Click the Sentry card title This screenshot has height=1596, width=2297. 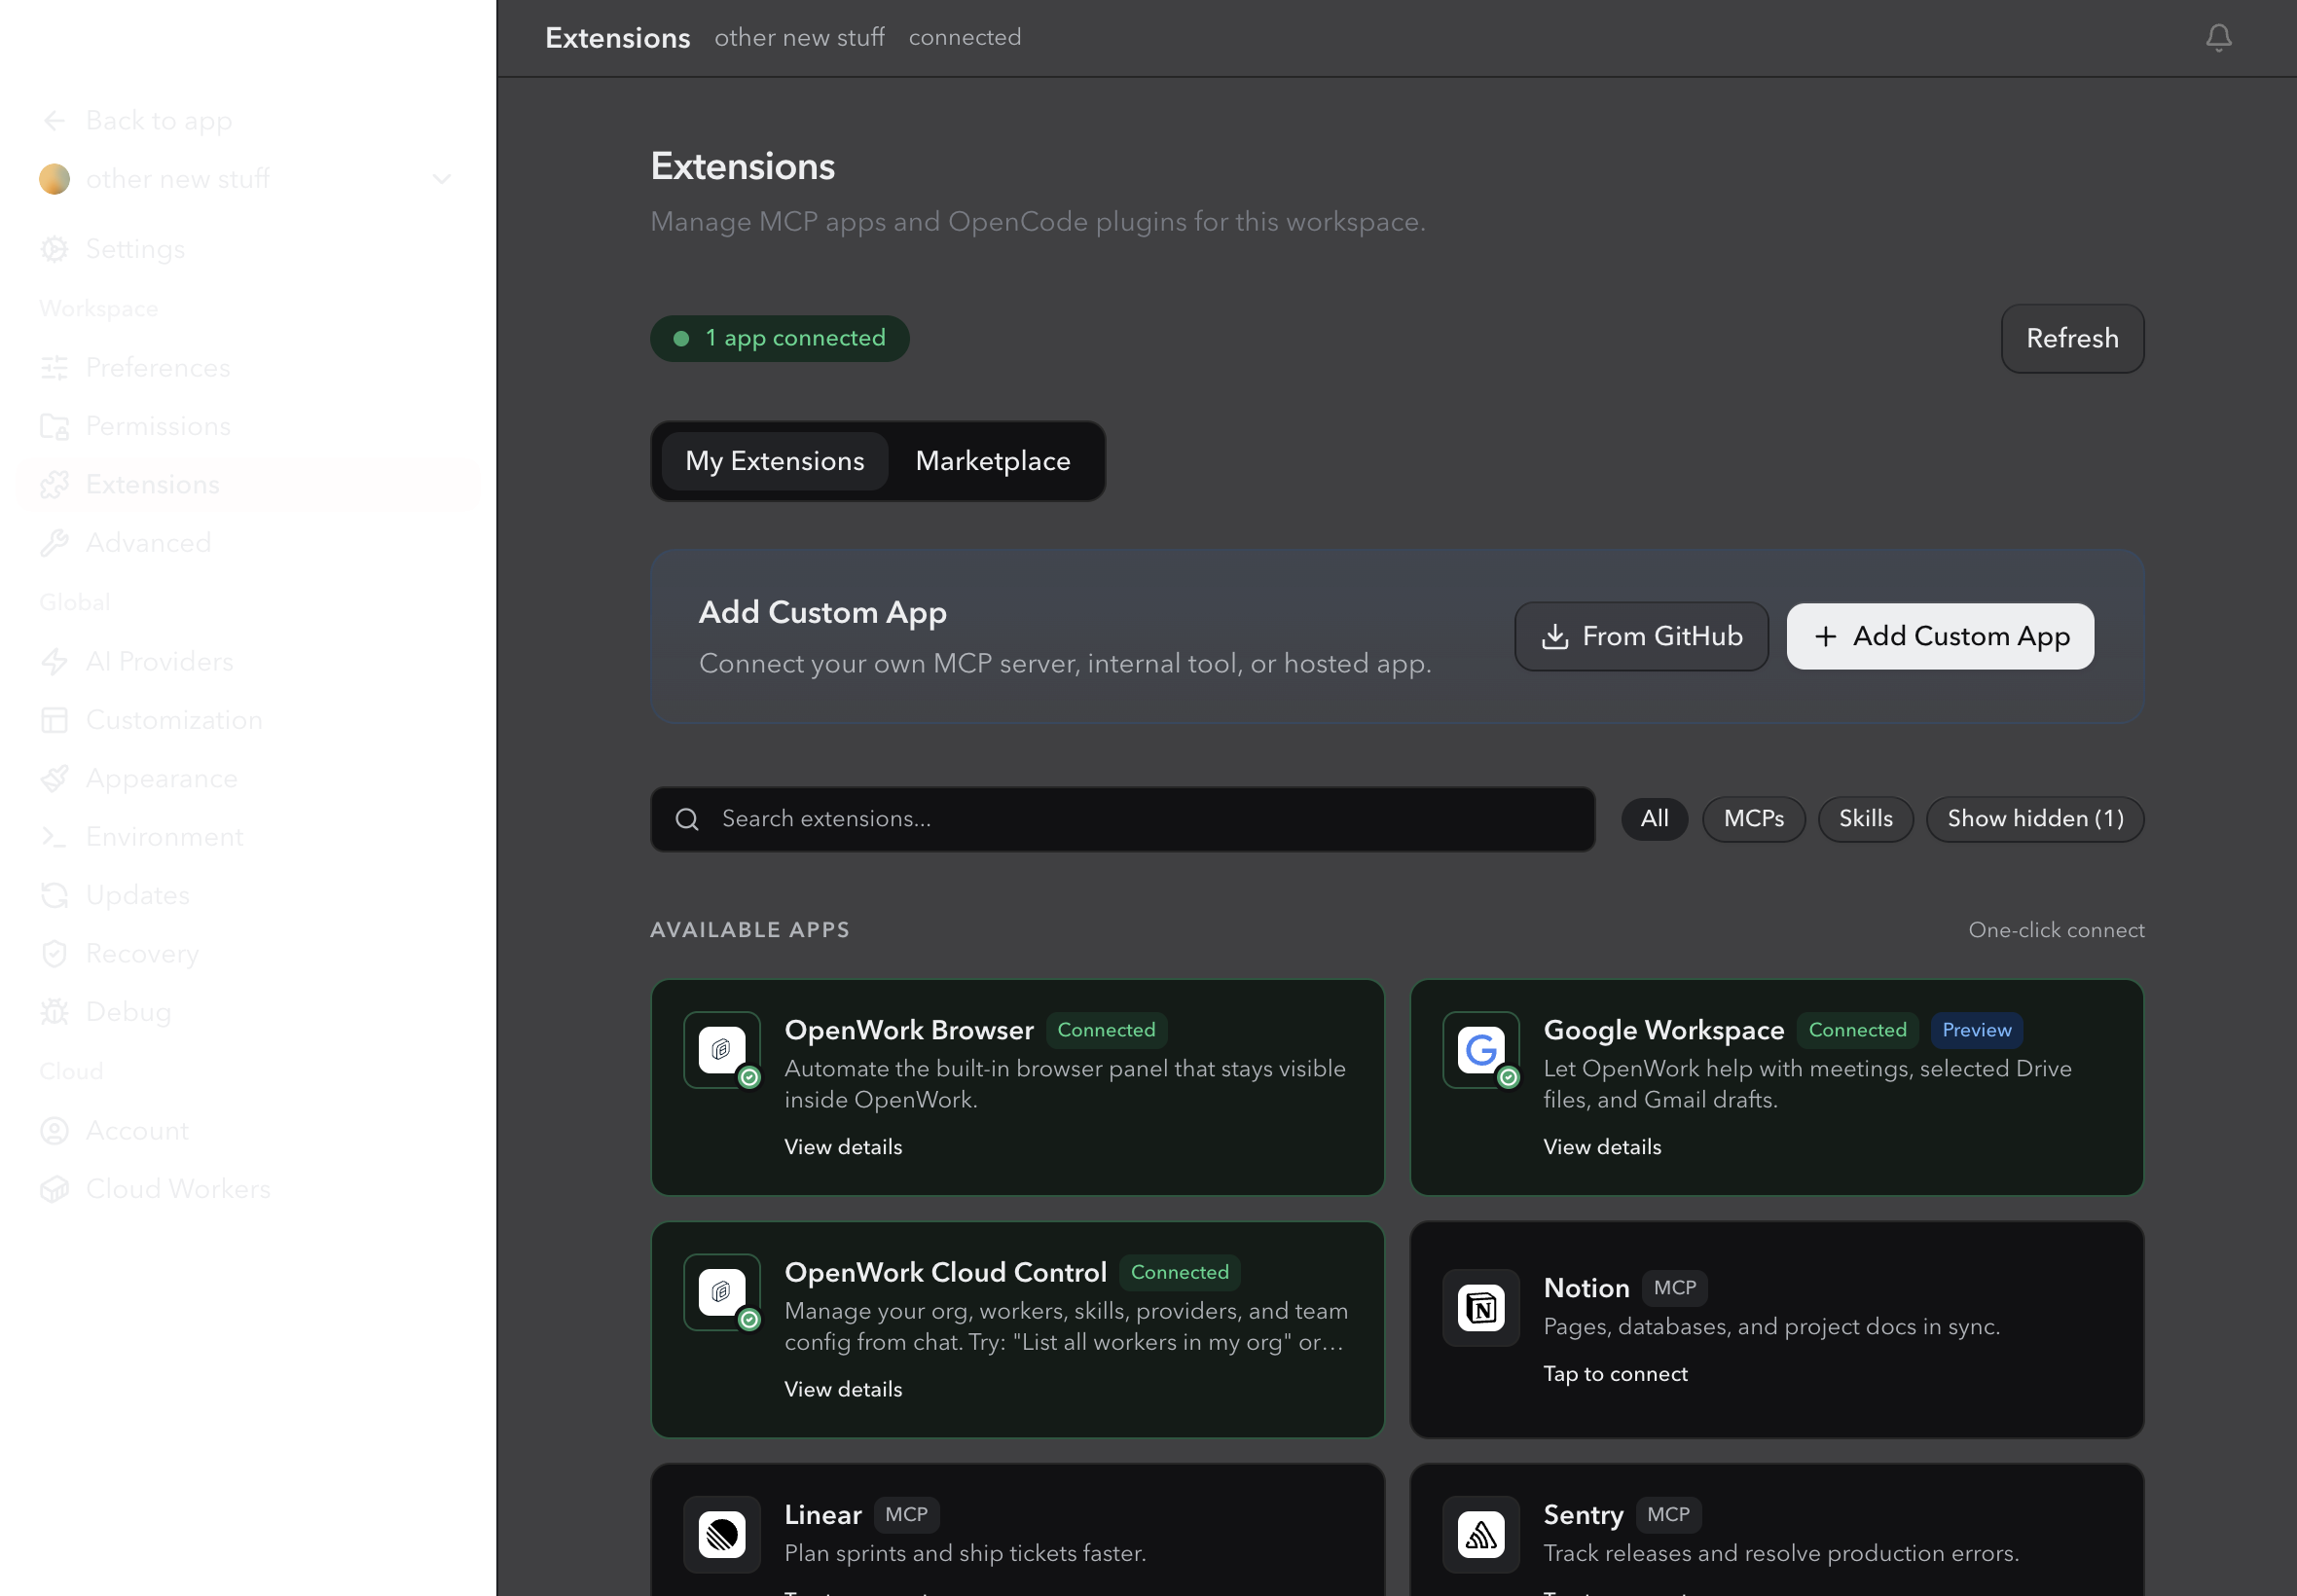1583,1515
